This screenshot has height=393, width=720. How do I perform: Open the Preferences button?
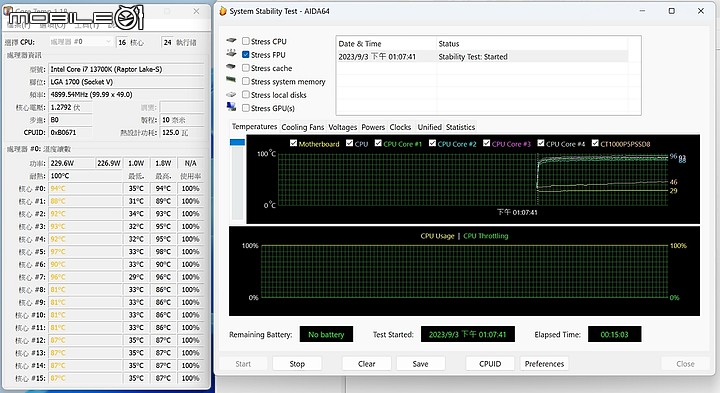click(x=544, y=364)
